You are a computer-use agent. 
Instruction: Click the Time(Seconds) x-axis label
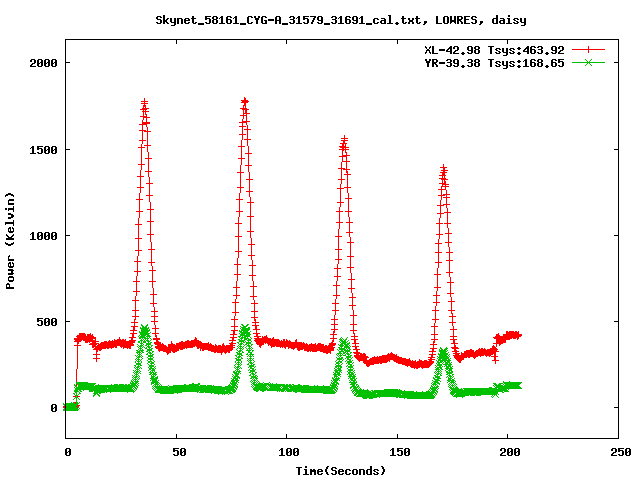(341, 471)
